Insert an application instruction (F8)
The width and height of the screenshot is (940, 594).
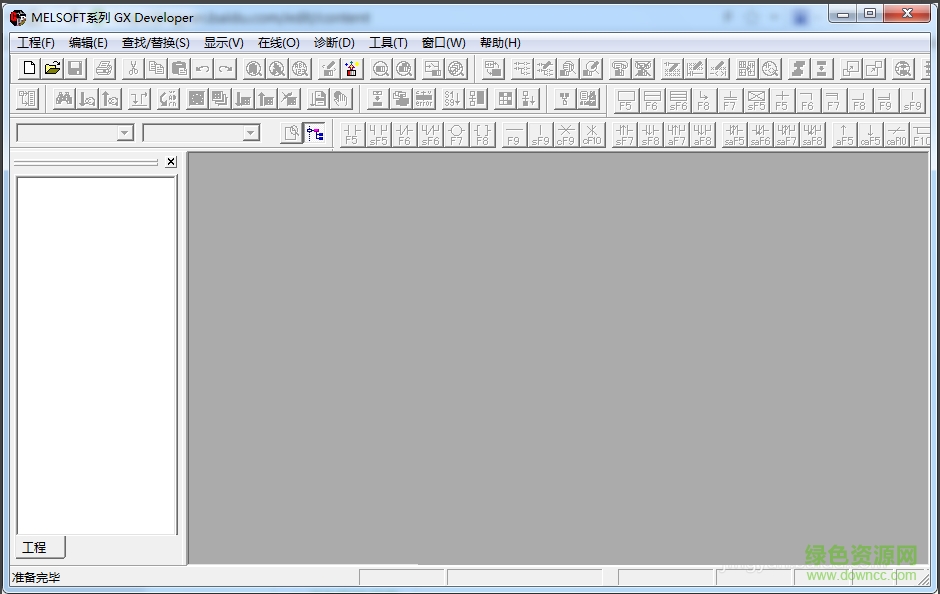click(x=482, y=134)
